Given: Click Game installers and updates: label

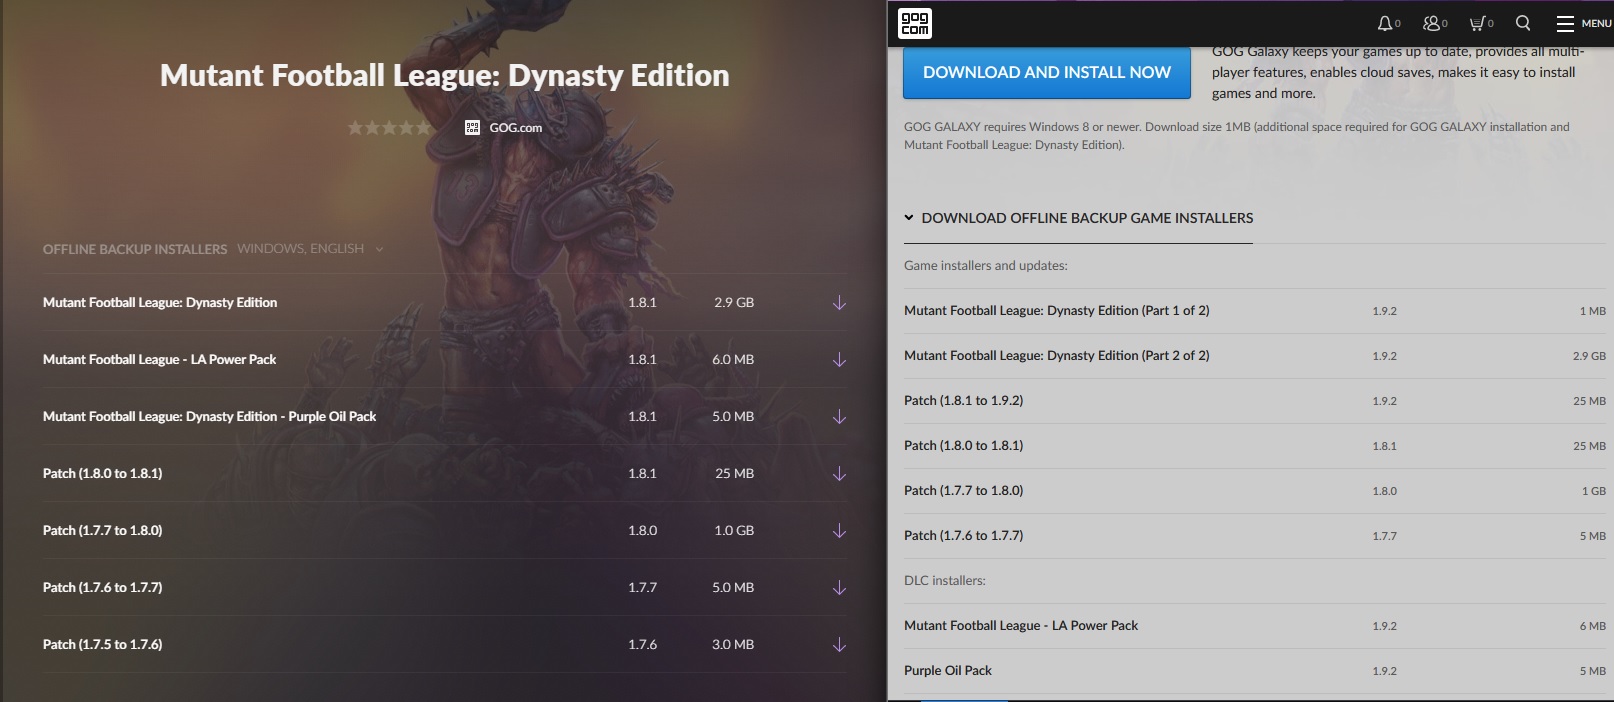Looking at the screenshot, I should (986, 266).
